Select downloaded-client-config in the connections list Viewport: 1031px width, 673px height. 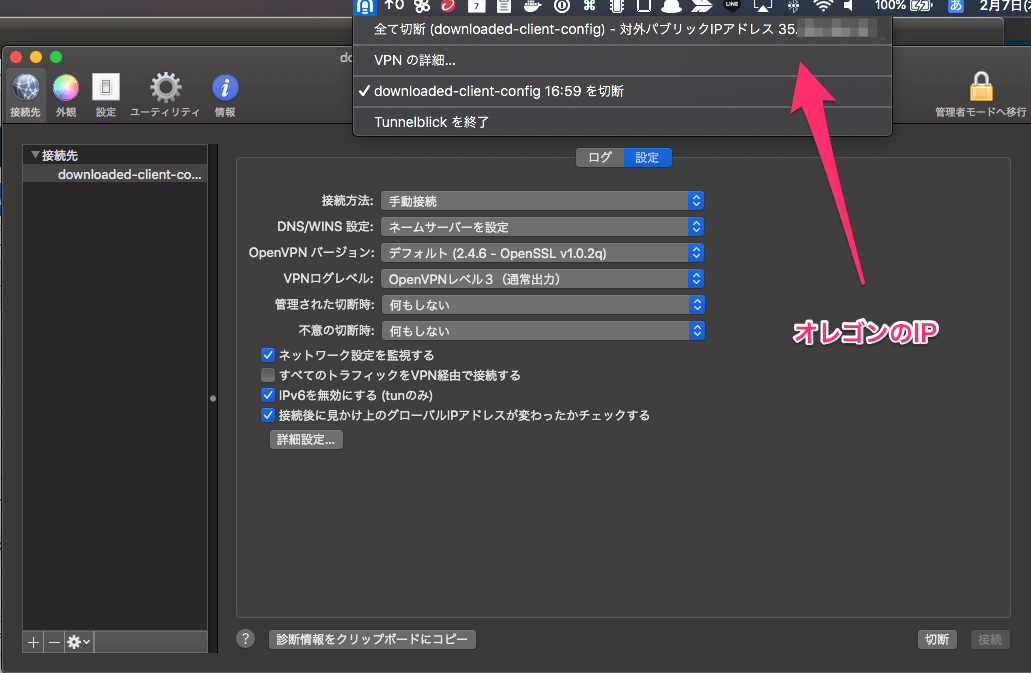pos(129,175)
